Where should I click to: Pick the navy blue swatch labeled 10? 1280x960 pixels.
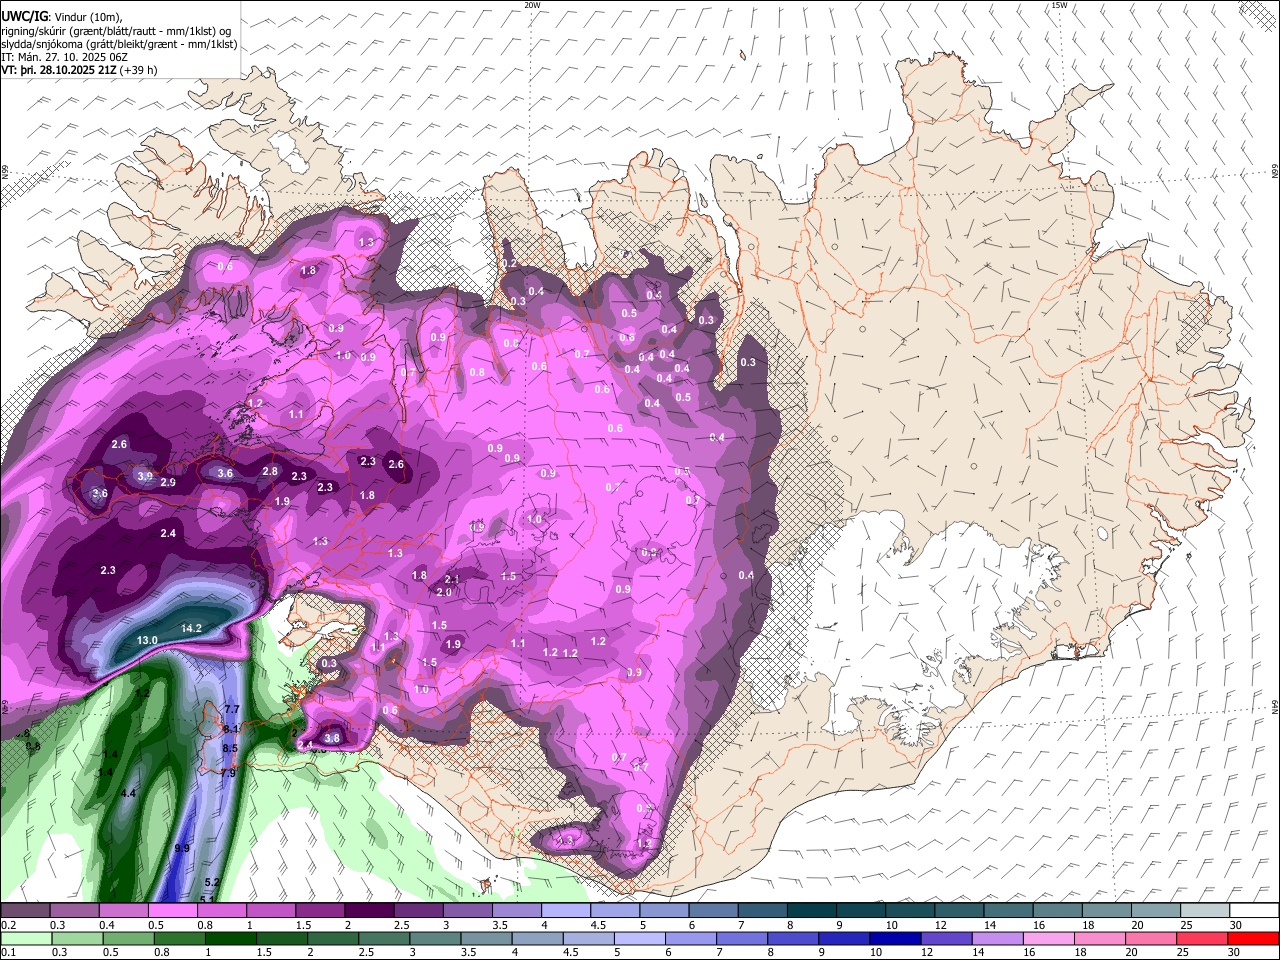pos(893,938)
